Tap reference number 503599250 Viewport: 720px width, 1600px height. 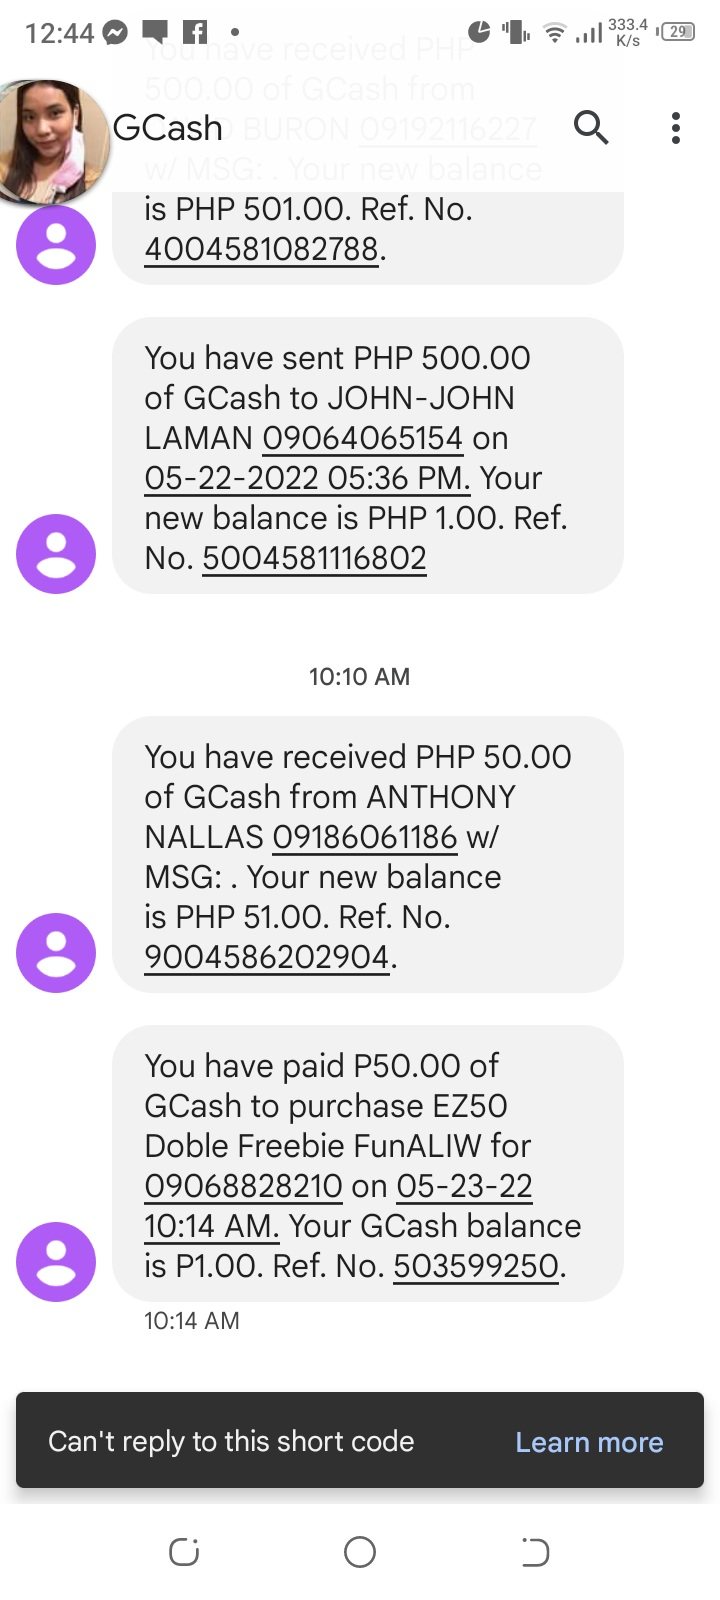click(x=476, y=1266)
